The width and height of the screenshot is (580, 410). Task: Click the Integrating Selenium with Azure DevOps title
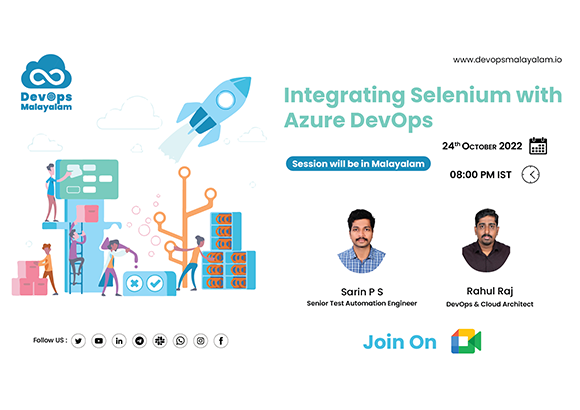tap(423, 107)
